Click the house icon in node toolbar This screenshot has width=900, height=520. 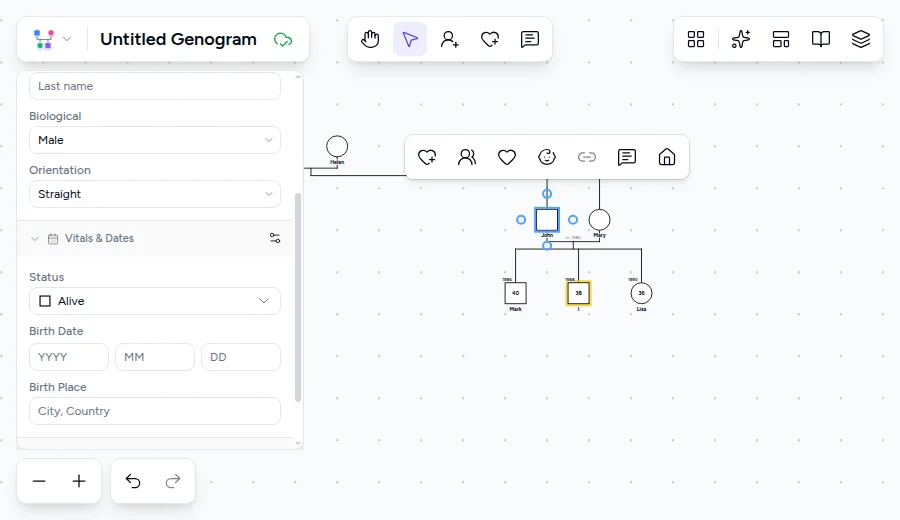click(666, 157)
